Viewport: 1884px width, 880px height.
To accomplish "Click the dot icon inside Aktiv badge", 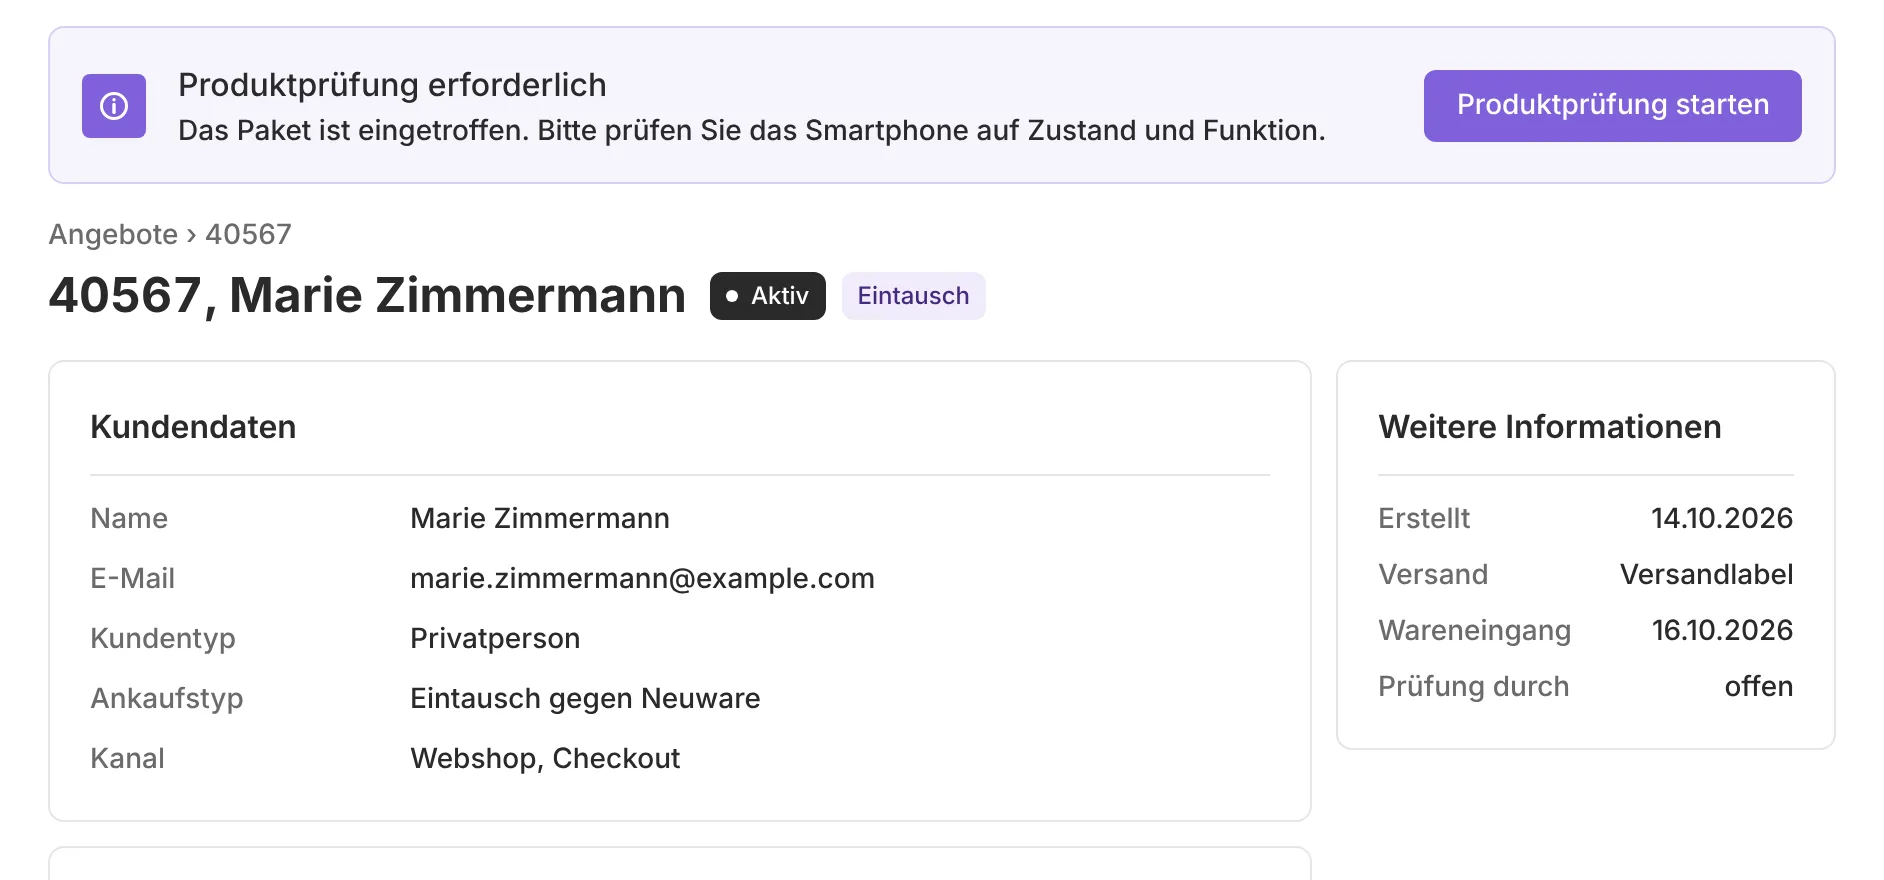I will pyautogui.click(x=732, y=296).
